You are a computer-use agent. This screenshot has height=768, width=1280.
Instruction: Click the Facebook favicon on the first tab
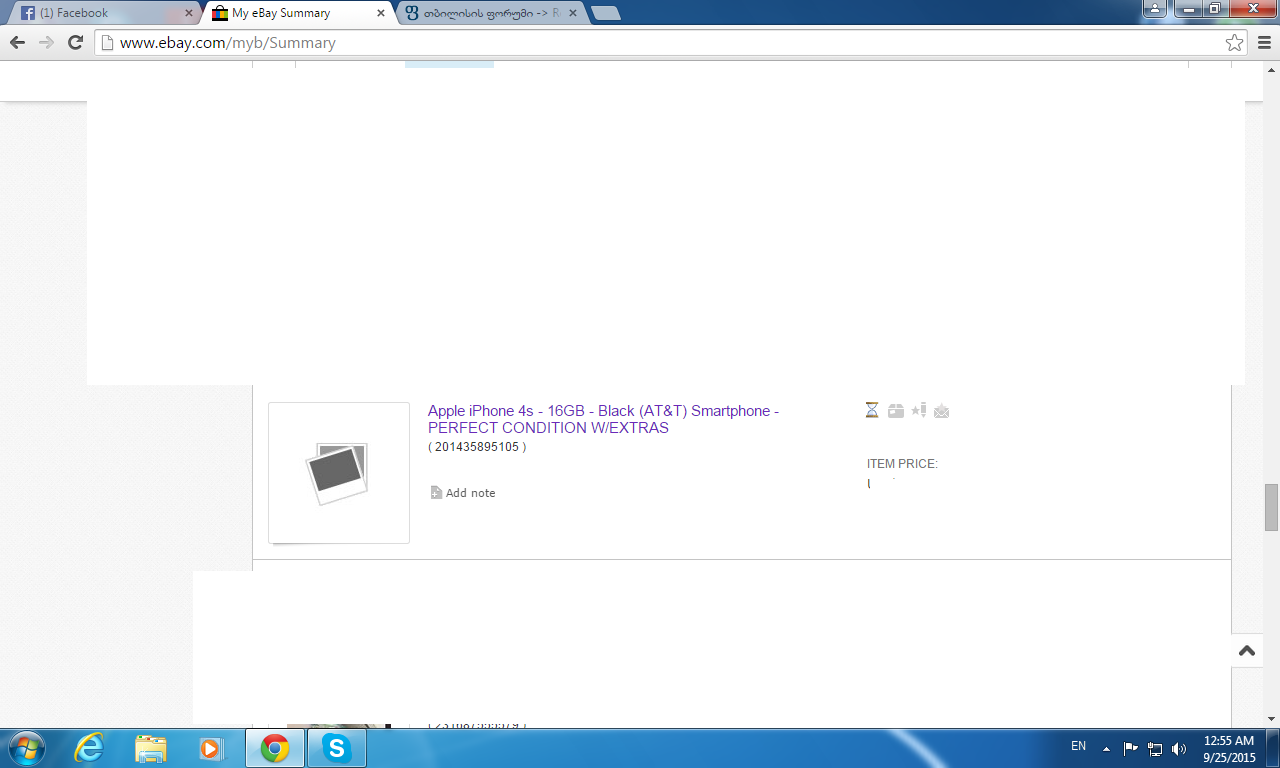pyautogui.click(x=28, y=14)
